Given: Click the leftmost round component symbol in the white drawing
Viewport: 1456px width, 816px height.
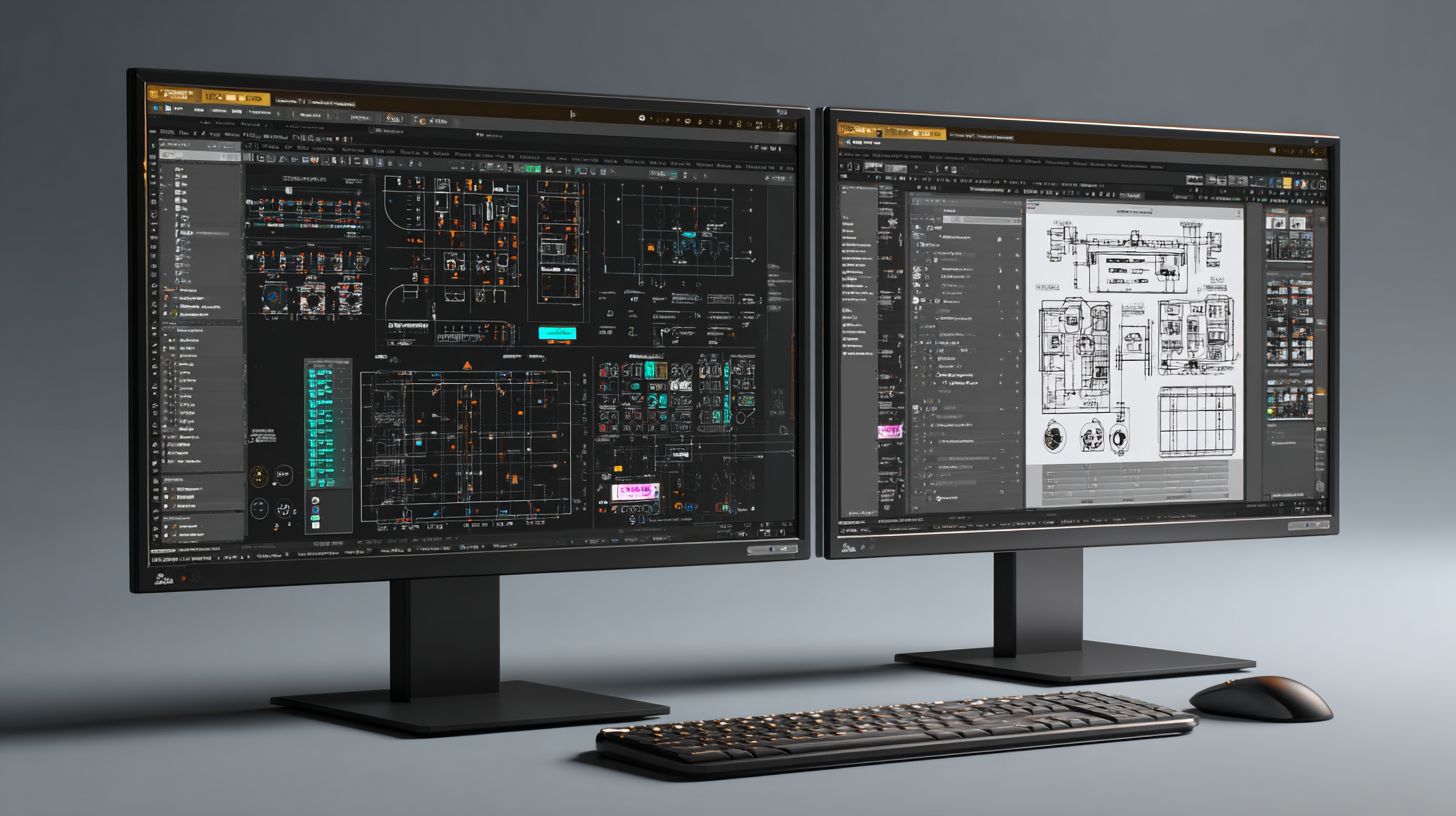Looking at the screenshot, I should 1054,437.
